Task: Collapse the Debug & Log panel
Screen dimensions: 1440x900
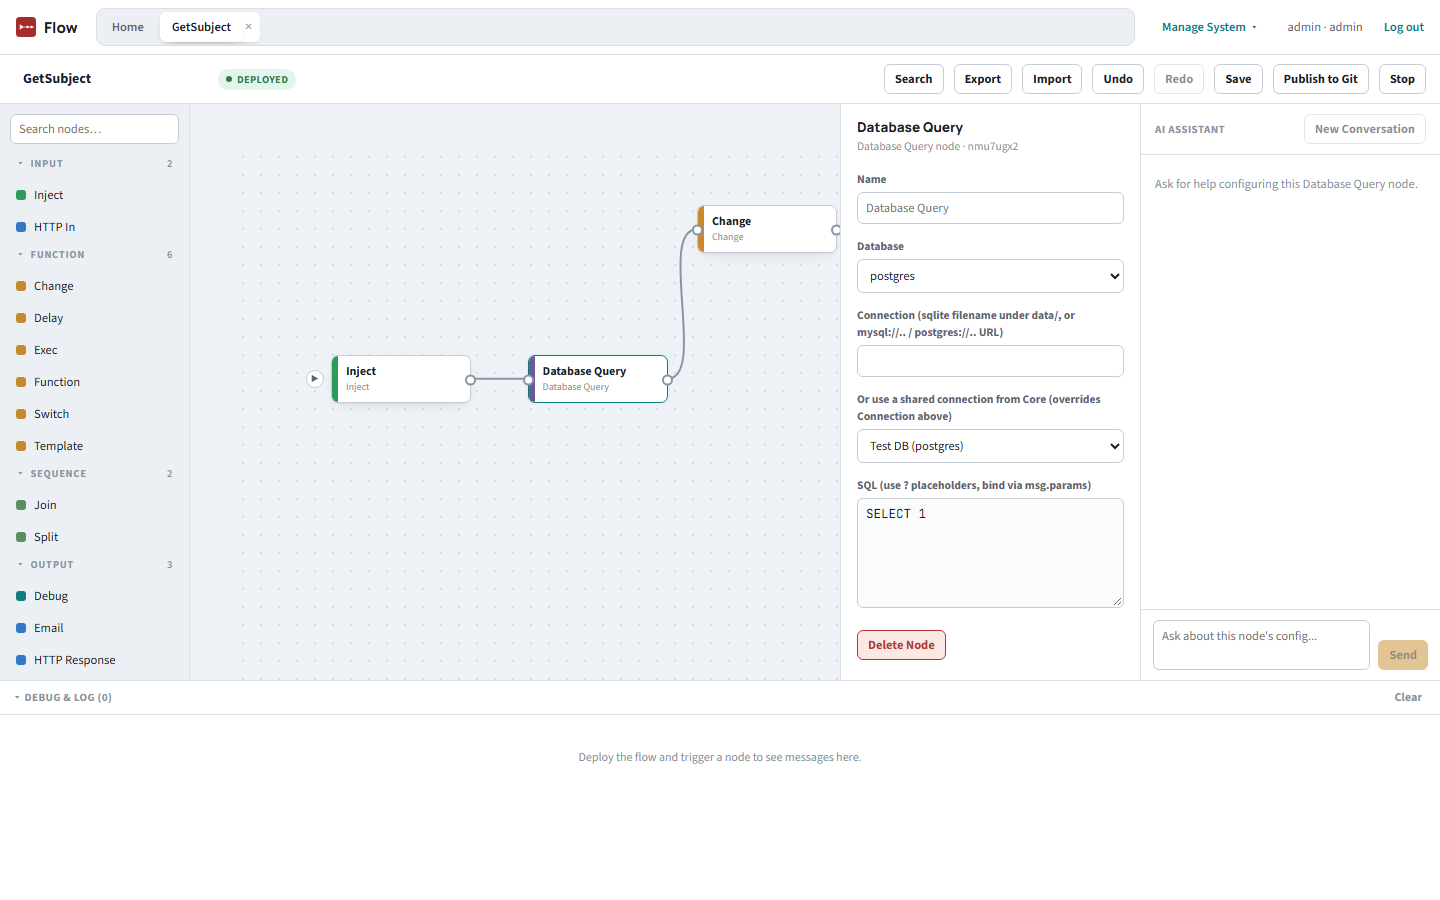Action: [x=63, y=698]
